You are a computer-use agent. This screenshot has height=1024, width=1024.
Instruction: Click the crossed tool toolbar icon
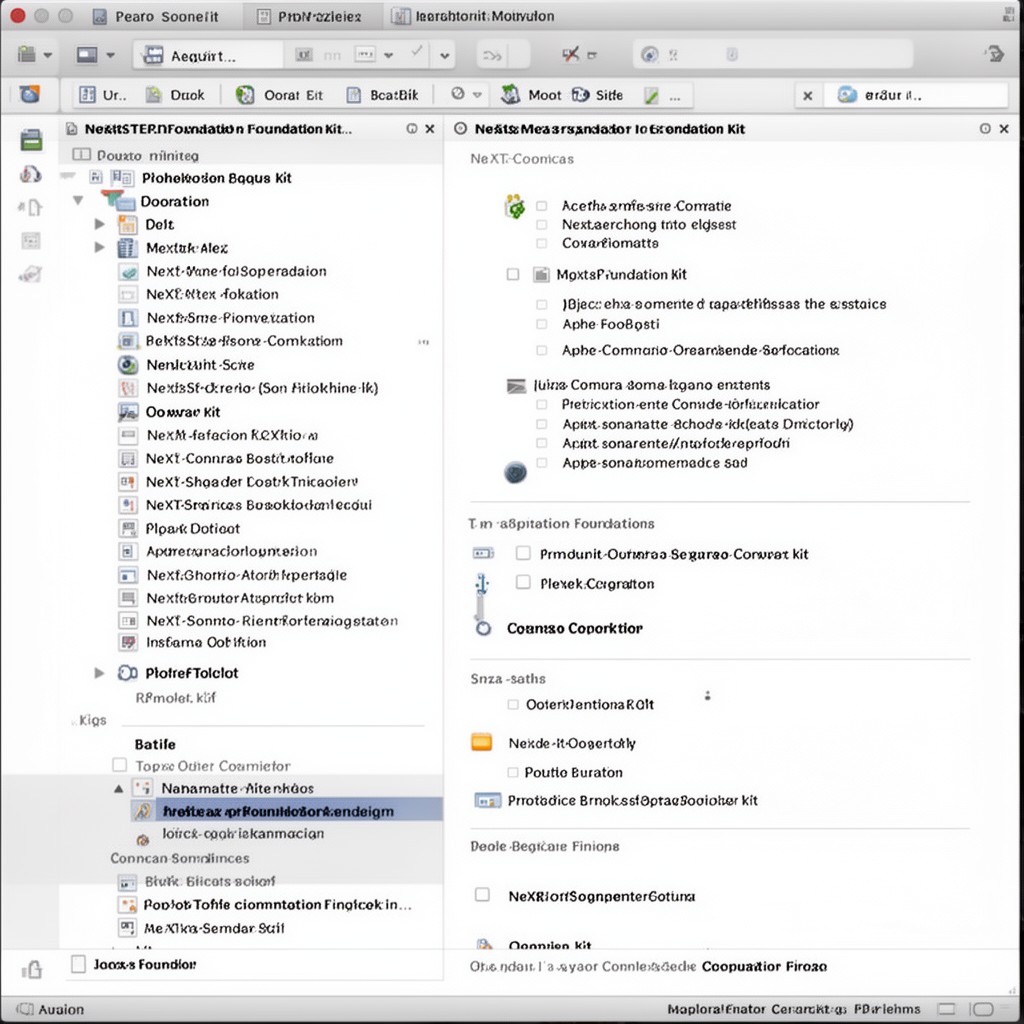click(570, 55)
